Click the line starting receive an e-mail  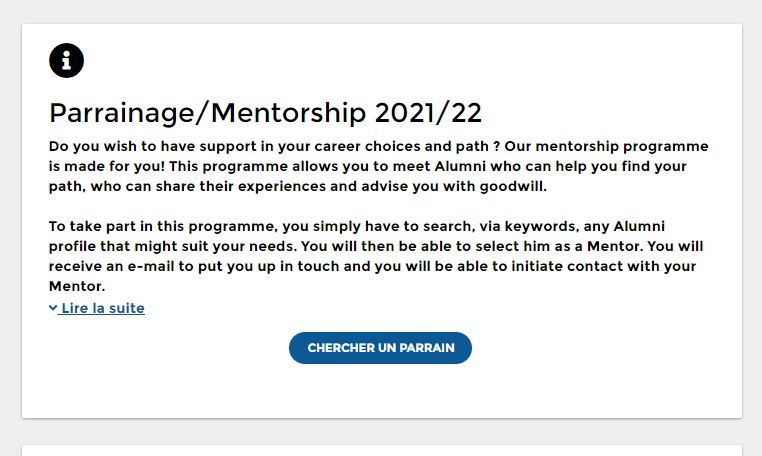pyautogui.click(x=372, y=266)
